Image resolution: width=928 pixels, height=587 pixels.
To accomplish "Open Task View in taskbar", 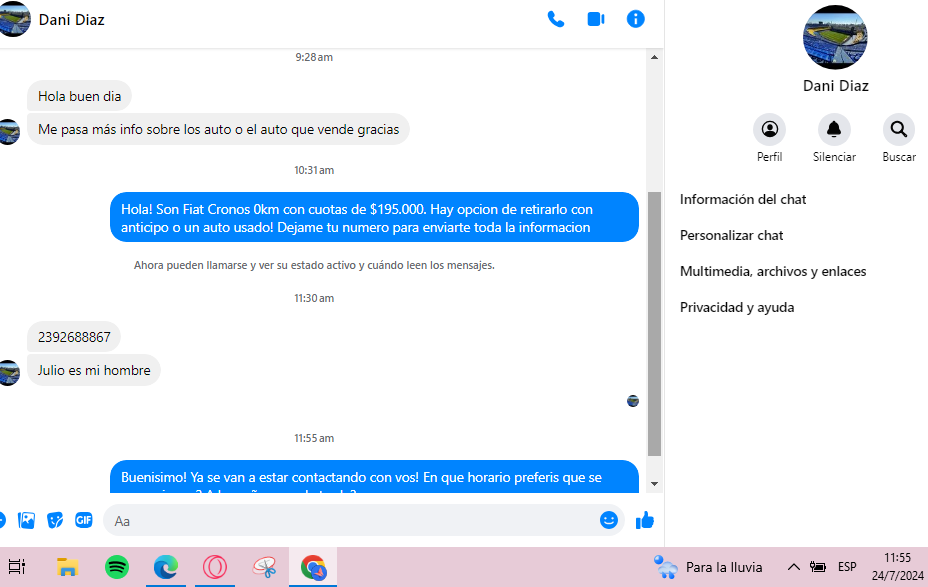I will coord(17,567).
